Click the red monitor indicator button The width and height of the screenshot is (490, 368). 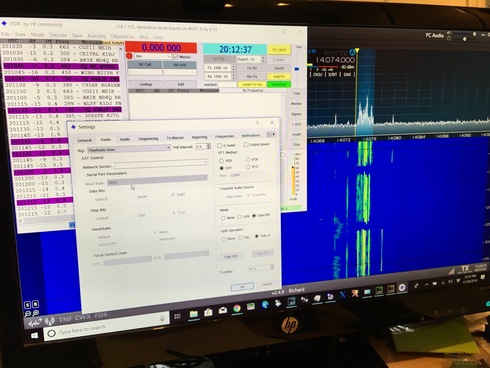coord(129,56)
